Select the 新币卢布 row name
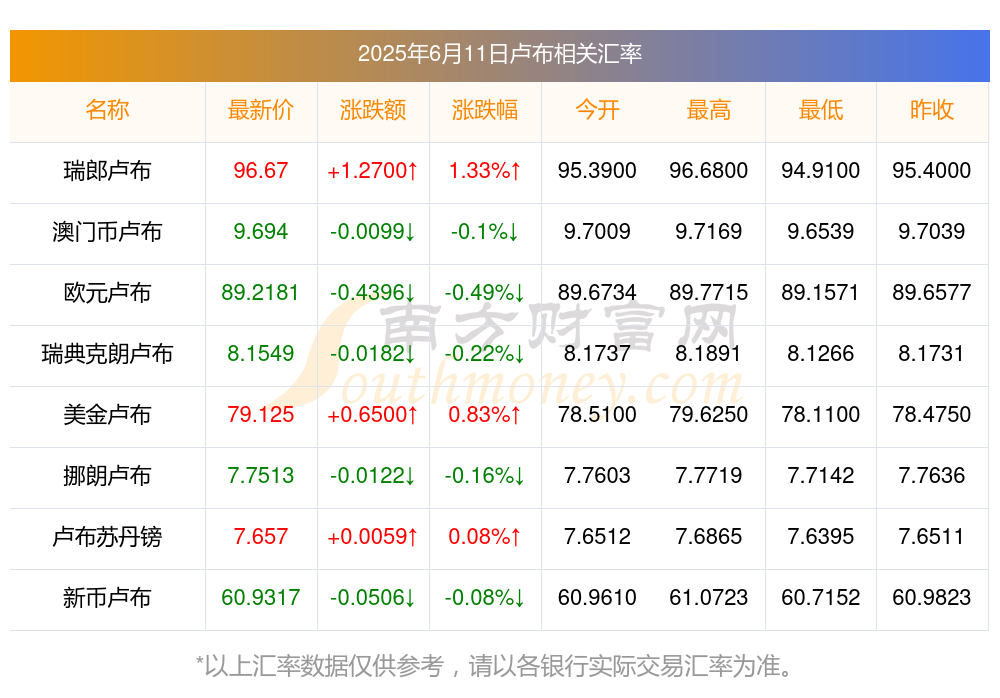Screen dimensions: 1000x698 (107, 598)
